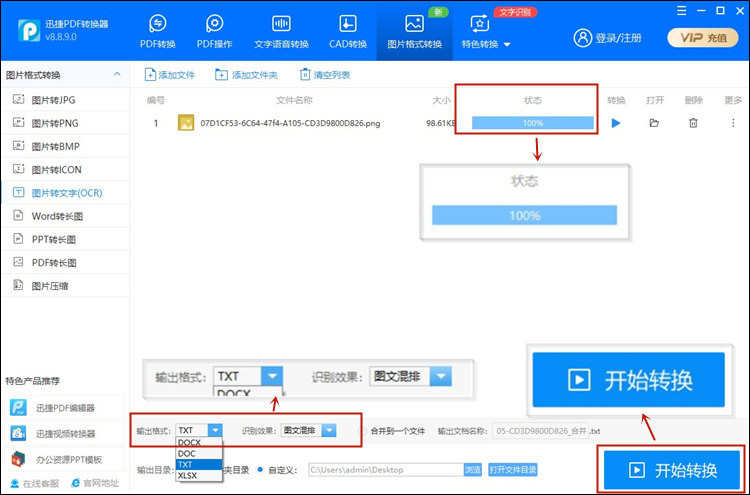Select file name 07D1CF53-6C64-47f4-A105-CD3D9800D826.png

[290, 123]
